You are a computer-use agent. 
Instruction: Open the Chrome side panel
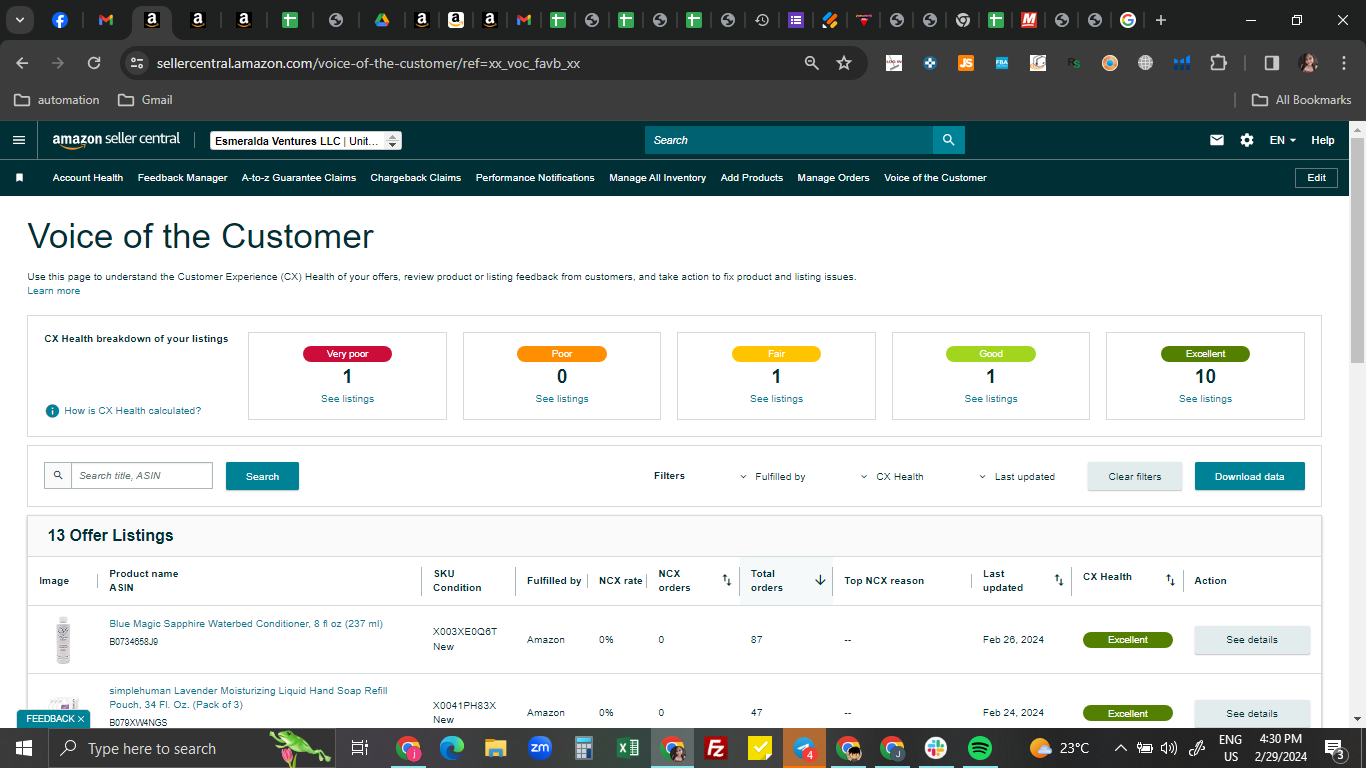click(x=1272, y=63)
